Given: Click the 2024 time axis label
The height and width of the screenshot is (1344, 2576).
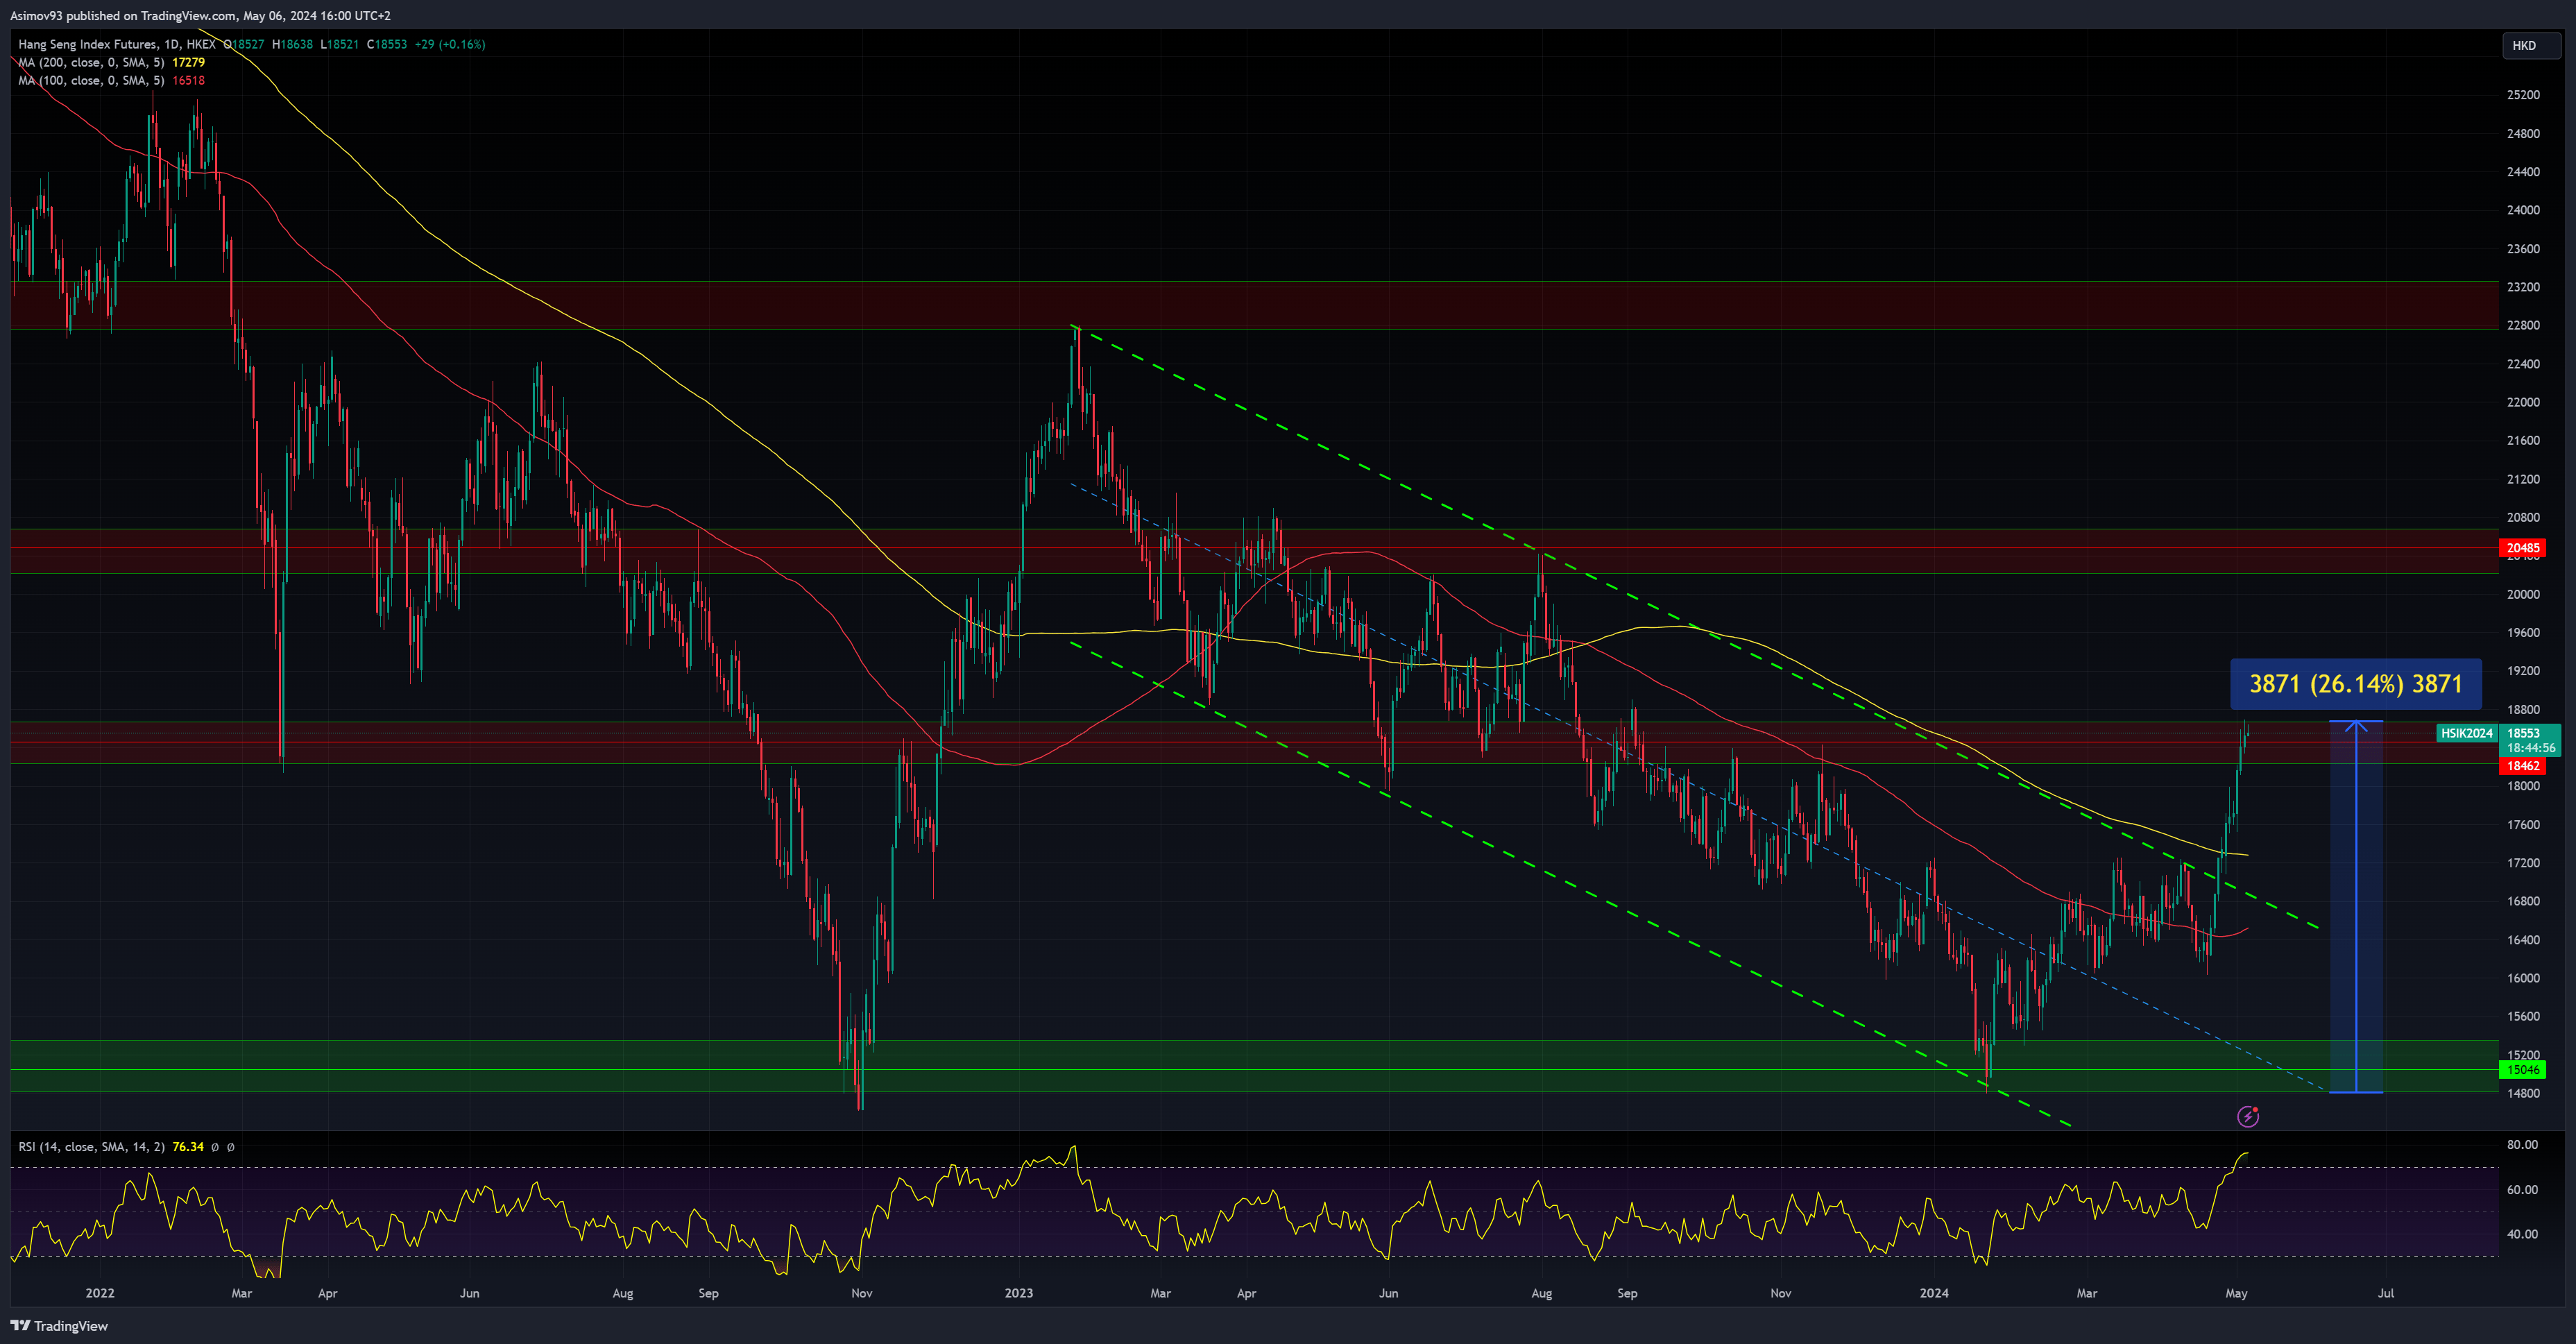Looking at the screenshot, I should (1934, 1293).
